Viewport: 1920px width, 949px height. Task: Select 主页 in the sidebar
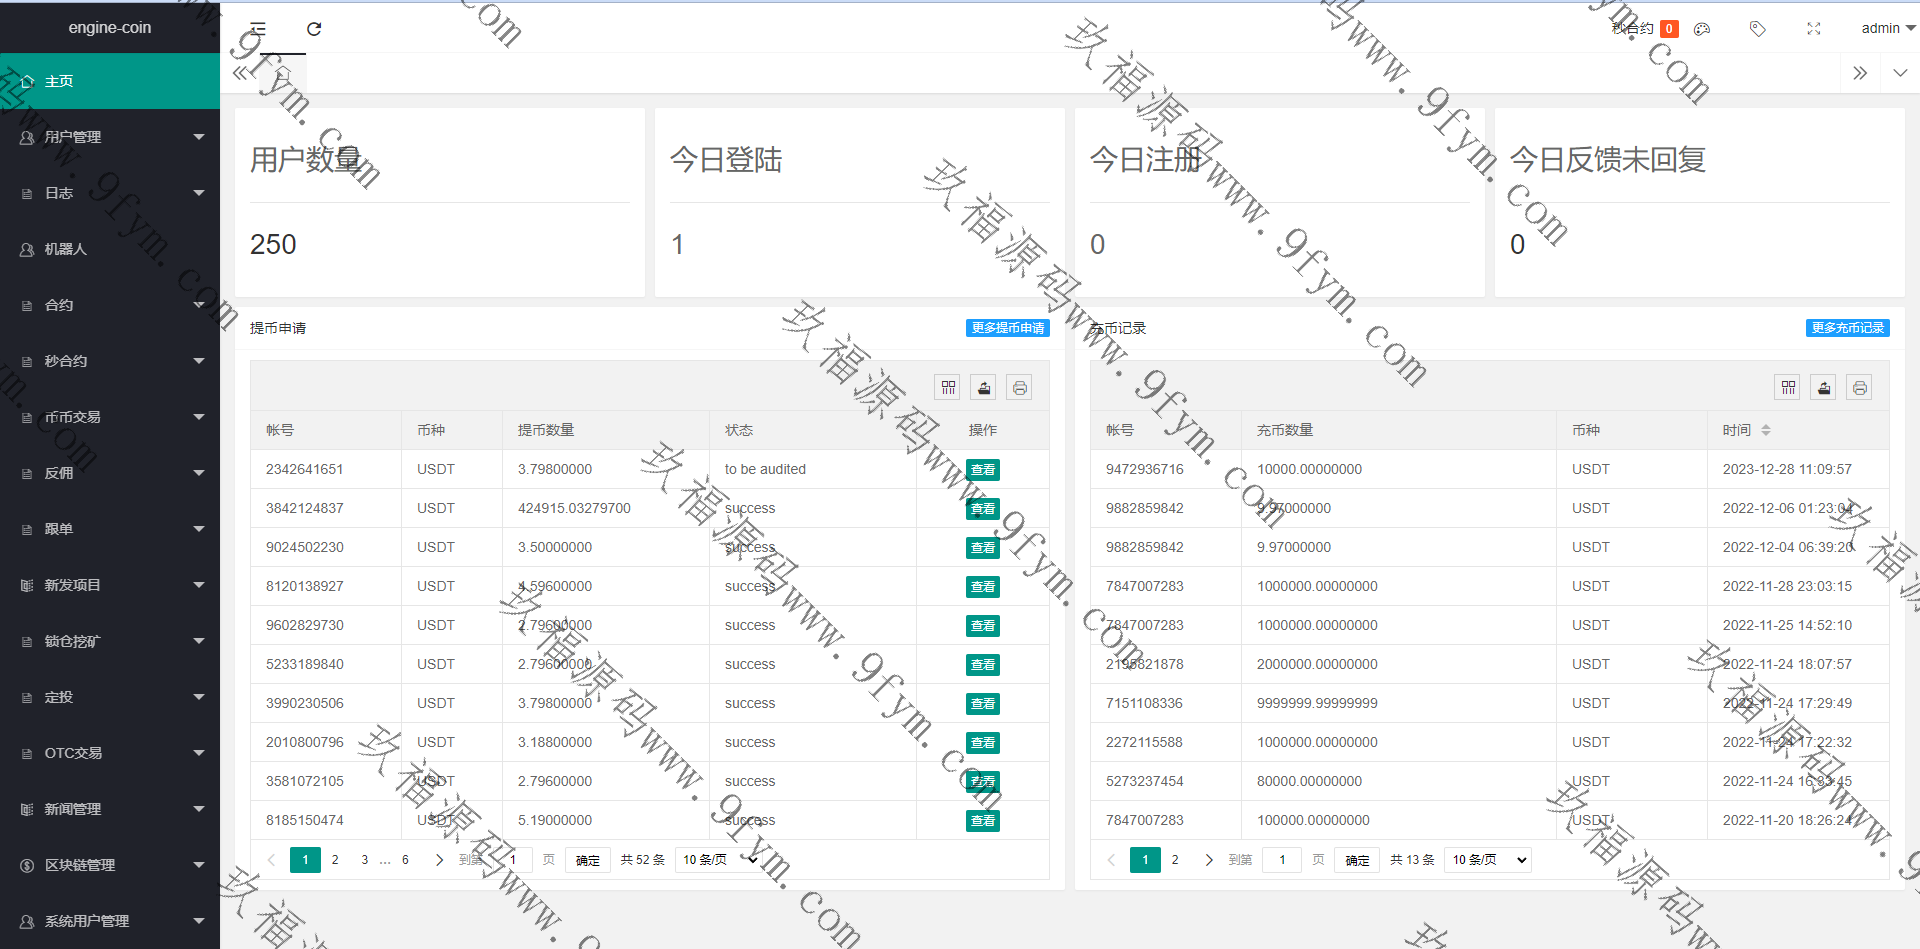pos(110,81)
